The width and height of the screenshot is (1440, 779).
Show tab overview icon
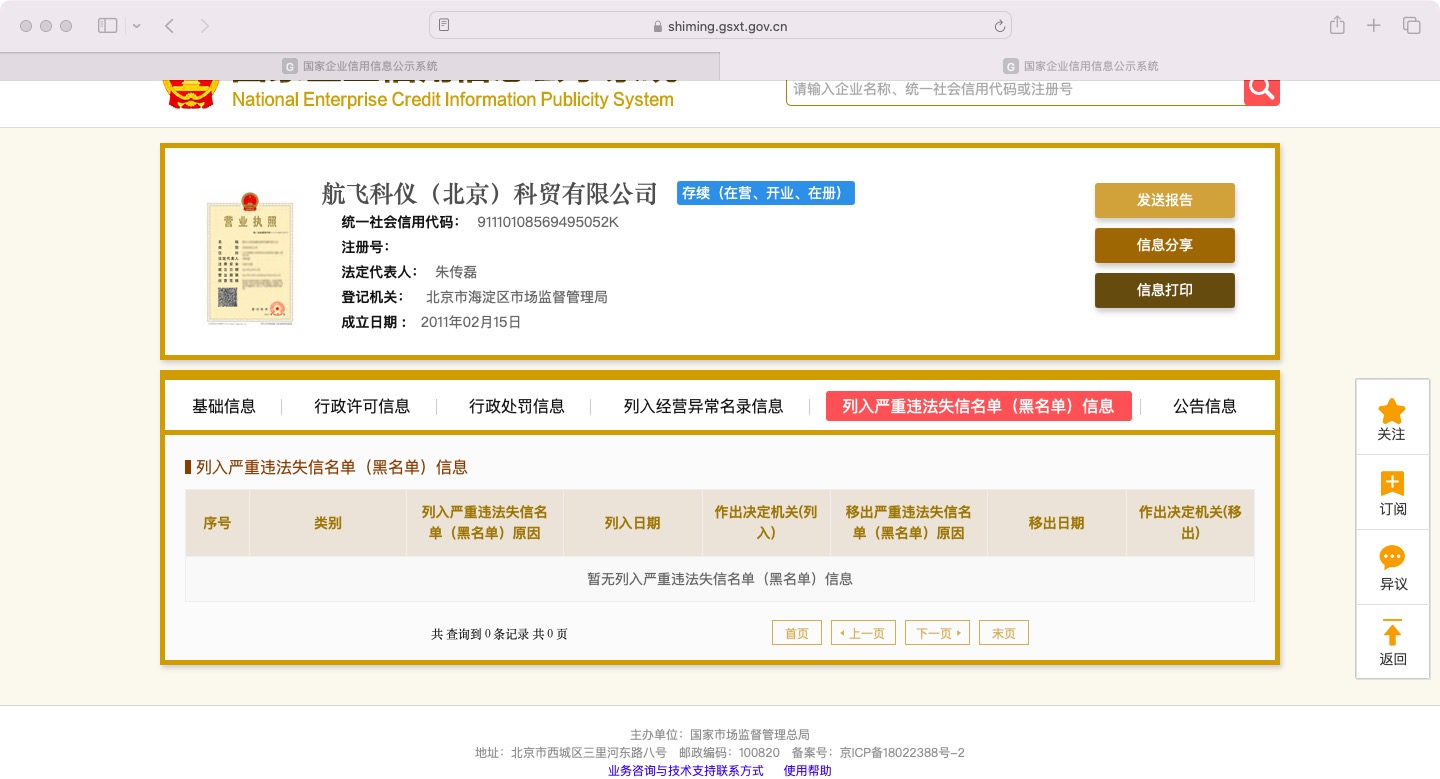click(x=1412, y=26)
